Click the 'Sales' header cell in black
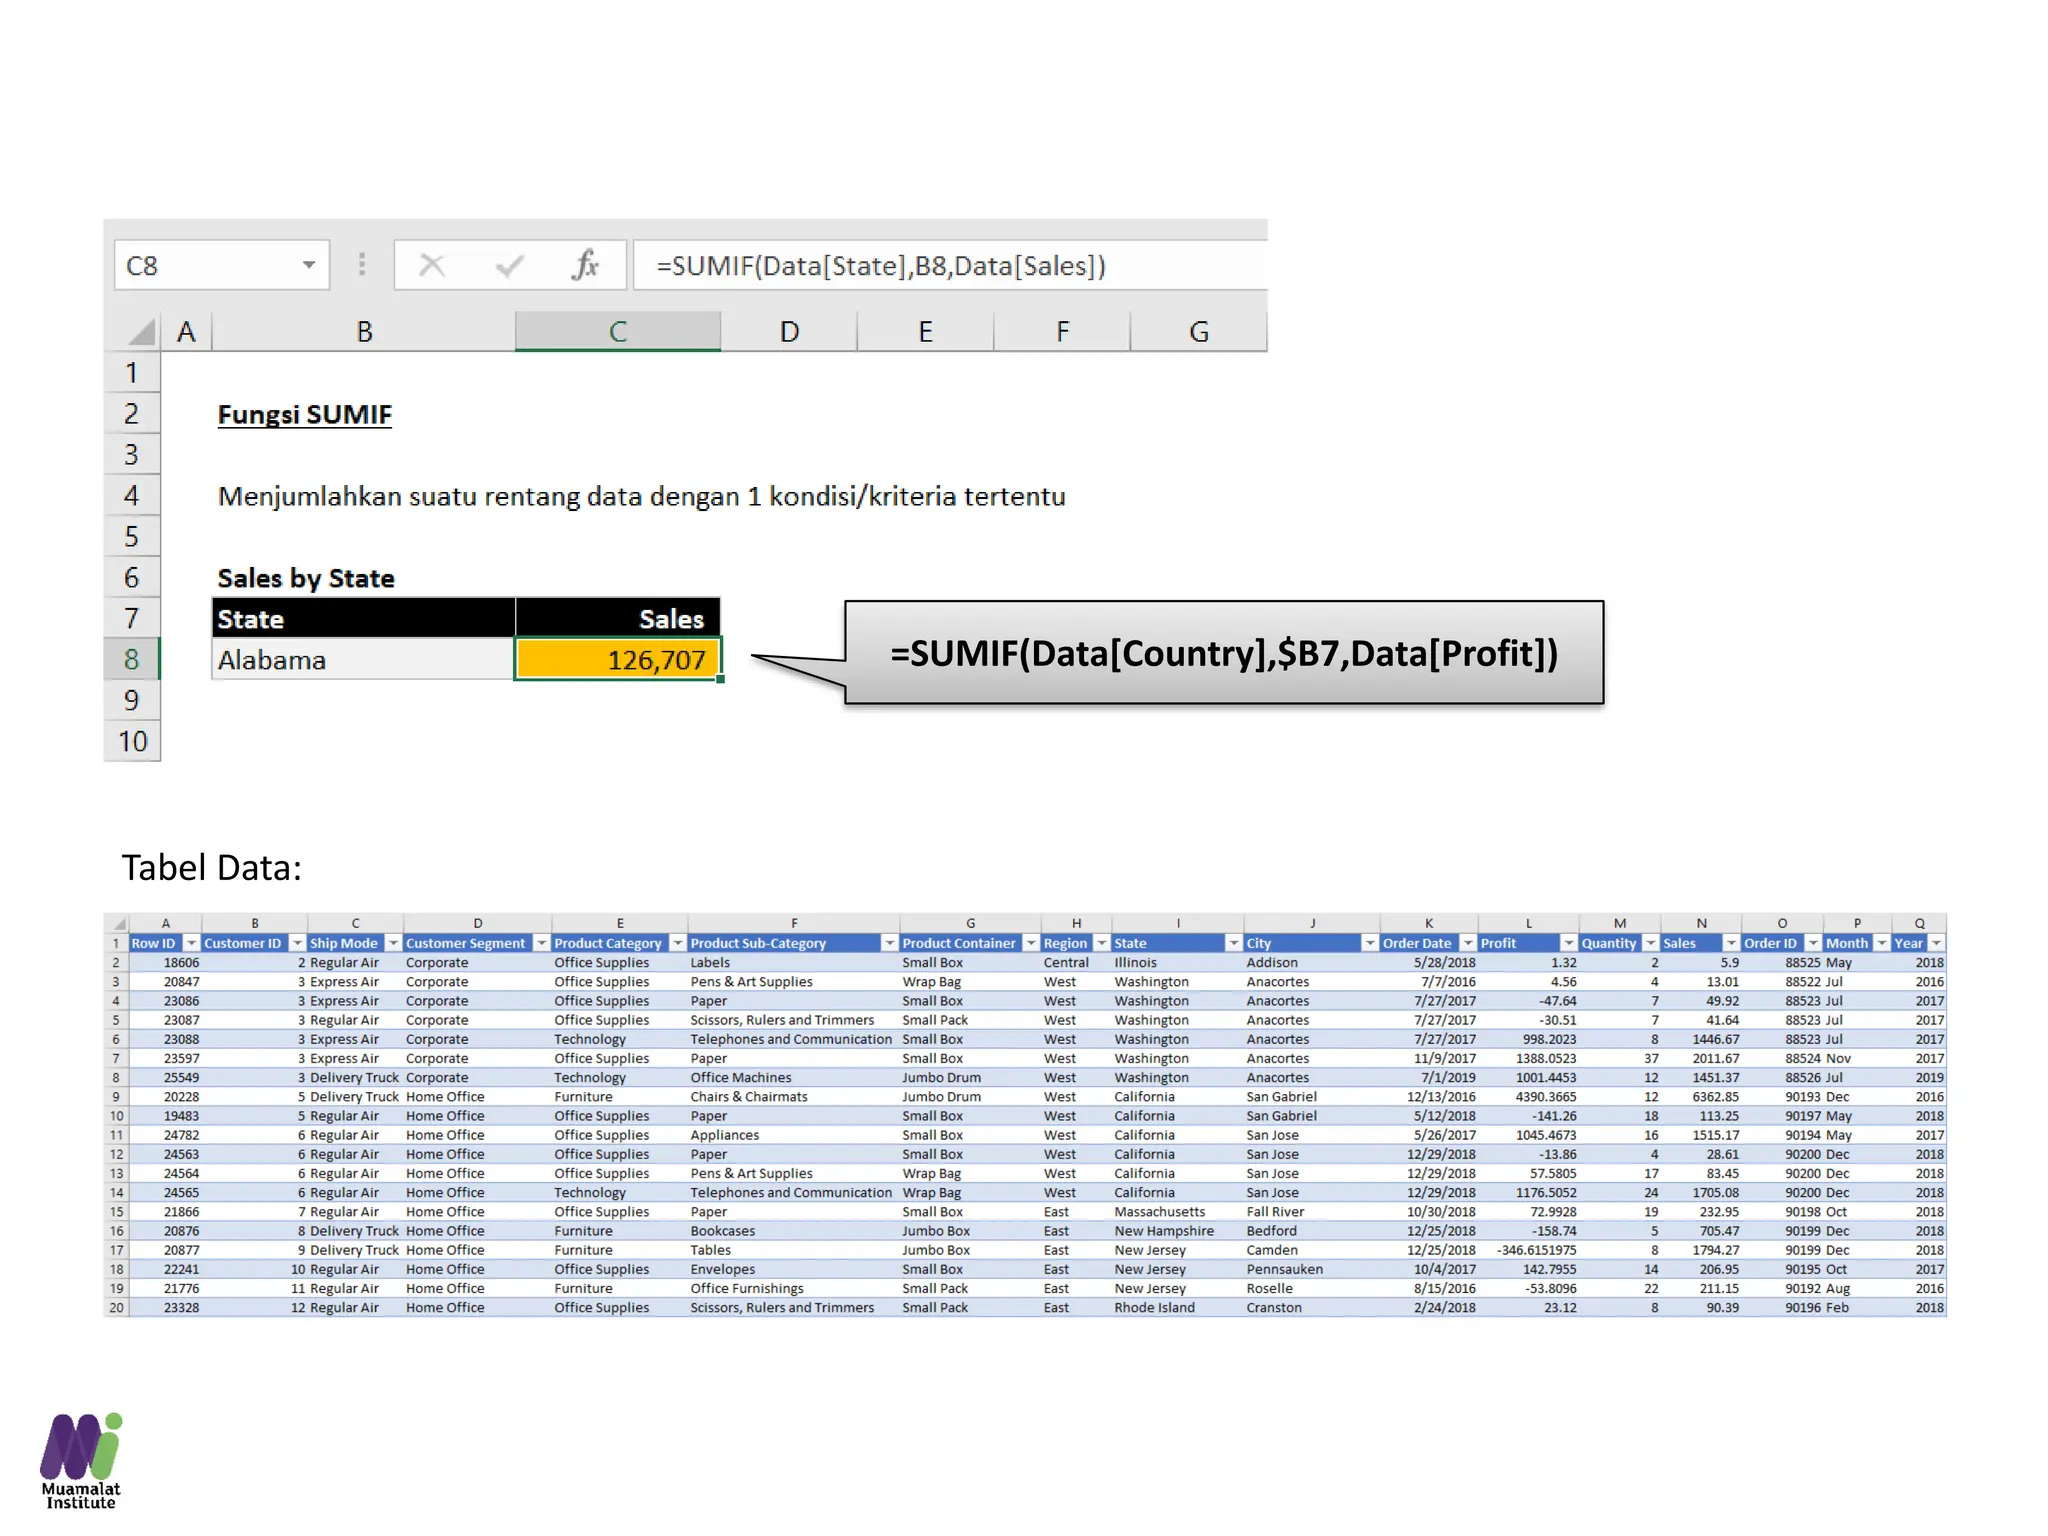The width and height of the screenshot is (2048, 1536). coord(618,619)
